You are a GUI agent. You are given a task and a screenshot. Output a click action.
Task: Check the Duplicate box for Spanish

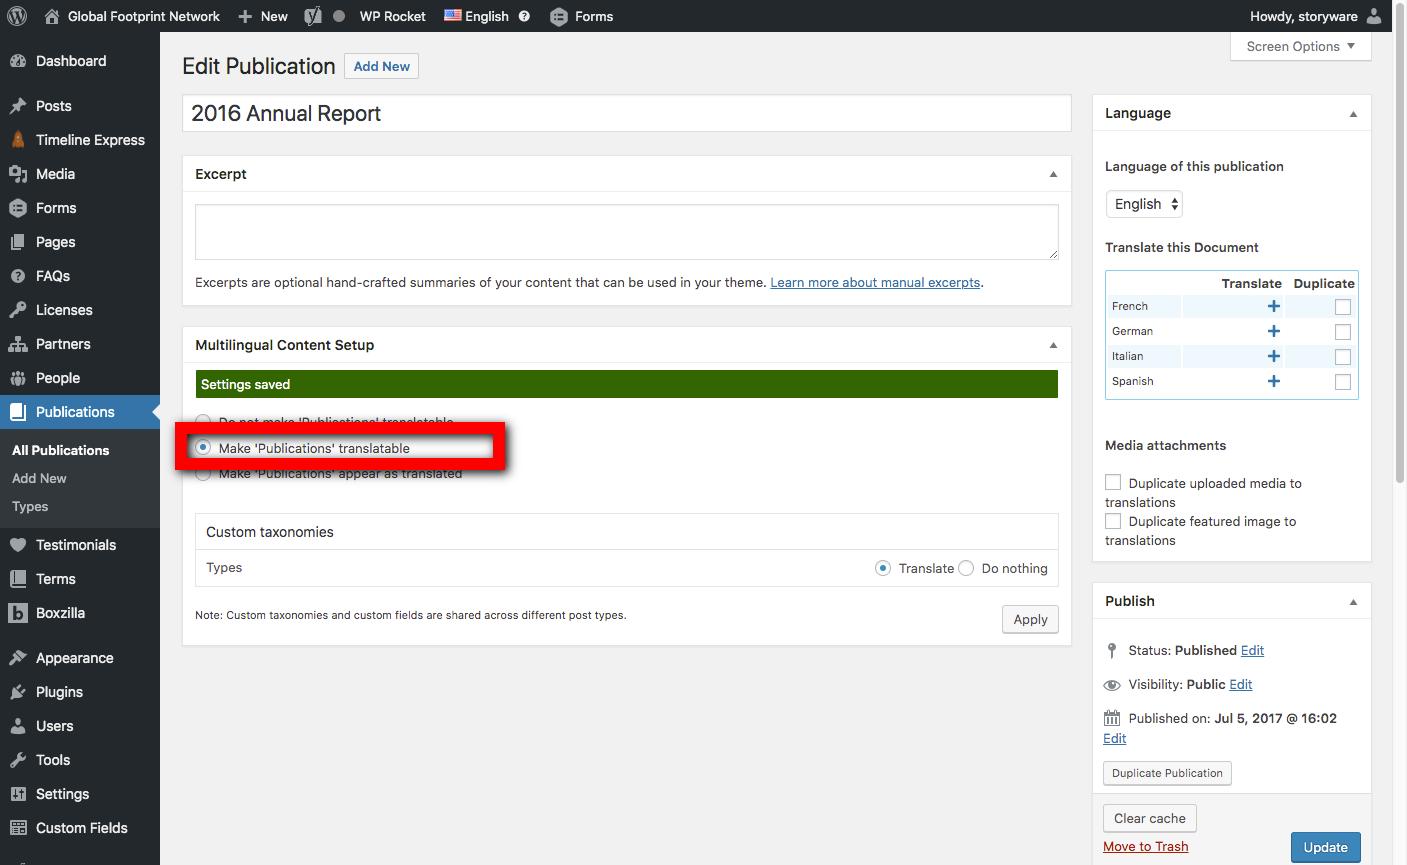[1343, 382]
